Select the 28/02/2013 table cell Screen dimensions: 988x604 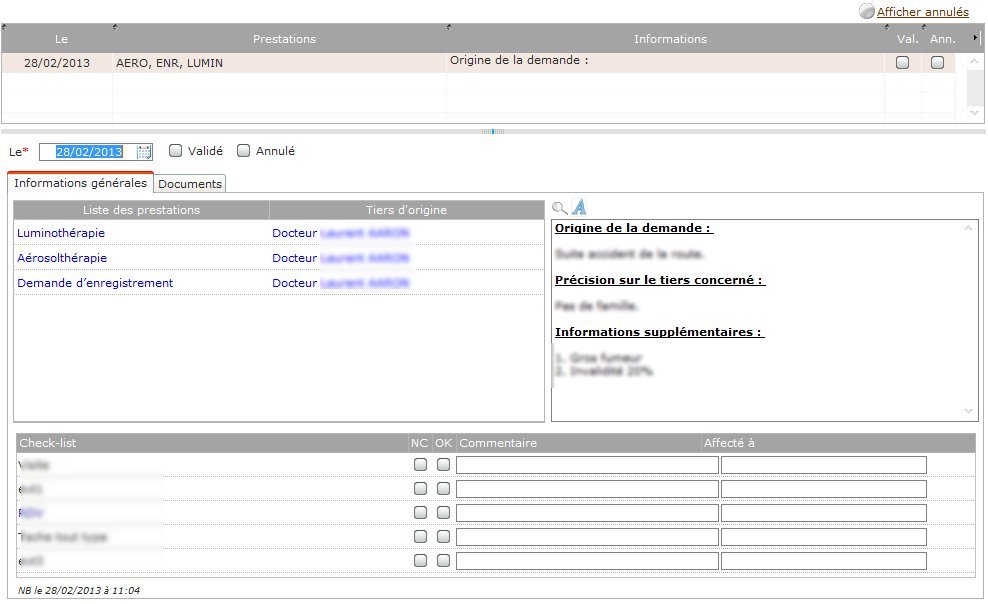coord(57,63)
